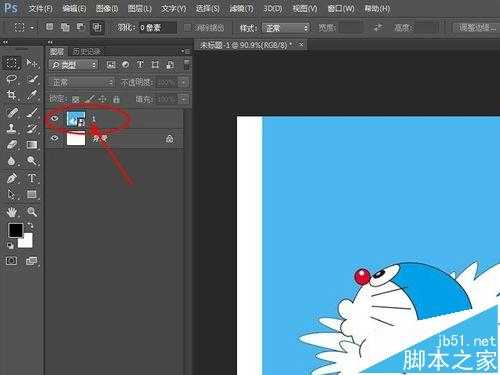Select the Dodge tool
The image size is (500, 375).
click(x=32, y=161)
